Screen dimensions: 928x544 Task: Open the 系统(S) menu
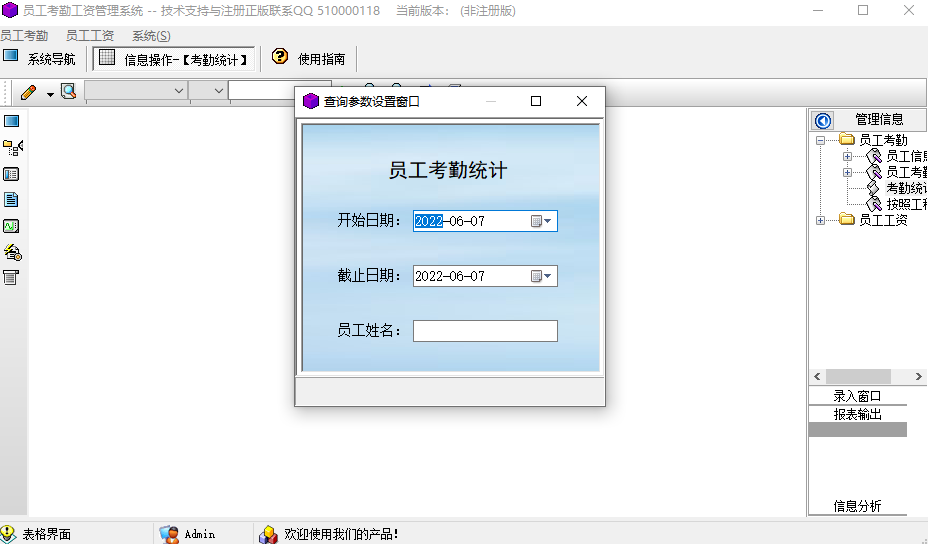click(151, 36)
